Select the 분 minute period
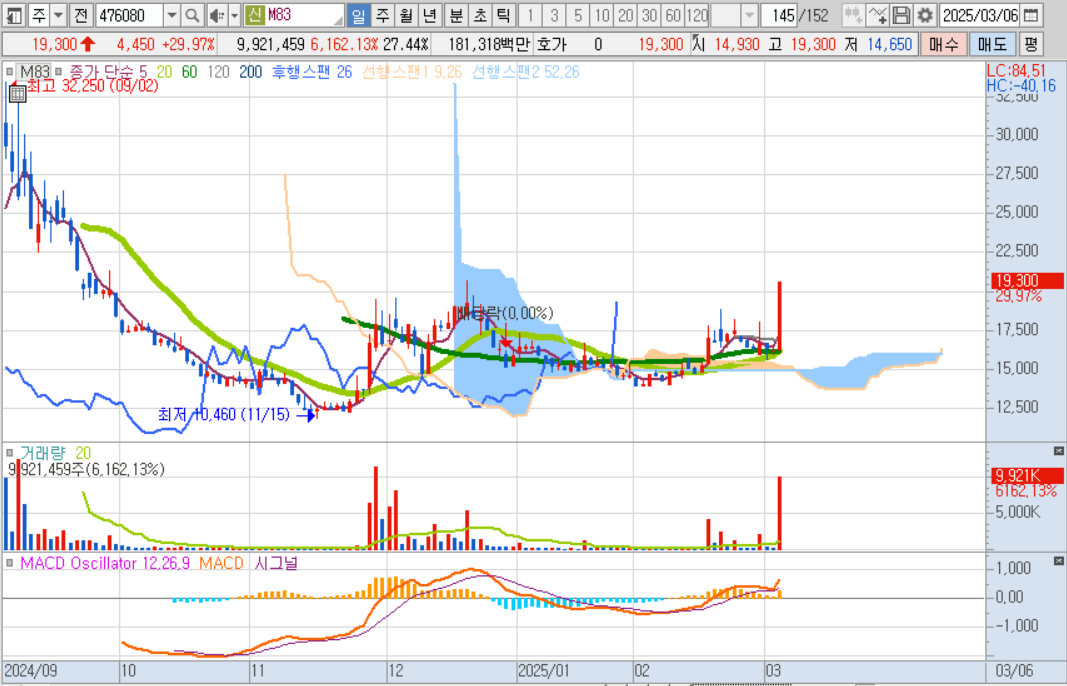This screenshot has width=1067, height=686. [x=456, y=15]
